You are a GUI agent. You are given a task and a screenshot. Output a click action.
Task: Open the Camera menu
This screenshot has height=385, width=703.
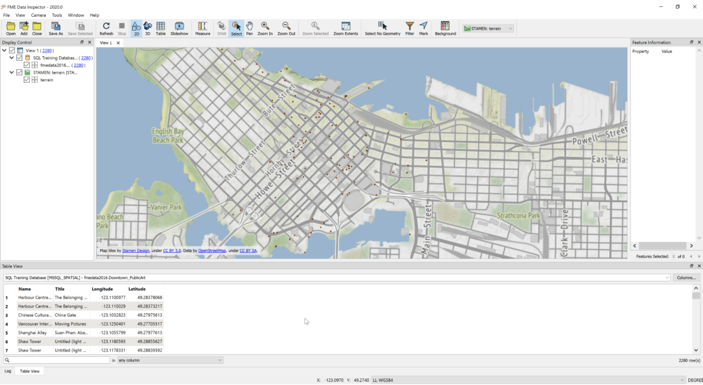click(x=38, y=15)
